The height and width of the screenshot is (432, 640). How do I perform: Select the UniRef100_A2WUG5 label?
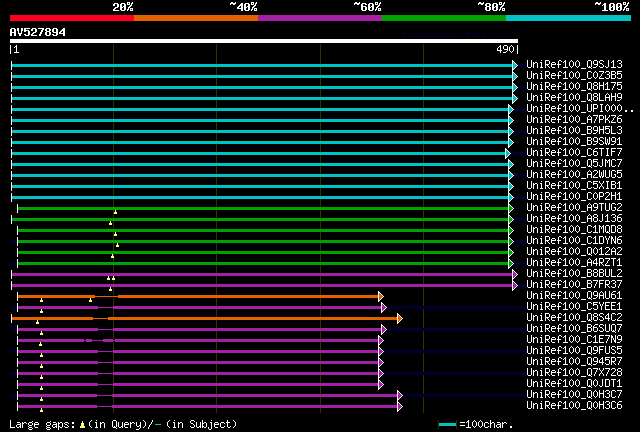[x=574, y=175]
